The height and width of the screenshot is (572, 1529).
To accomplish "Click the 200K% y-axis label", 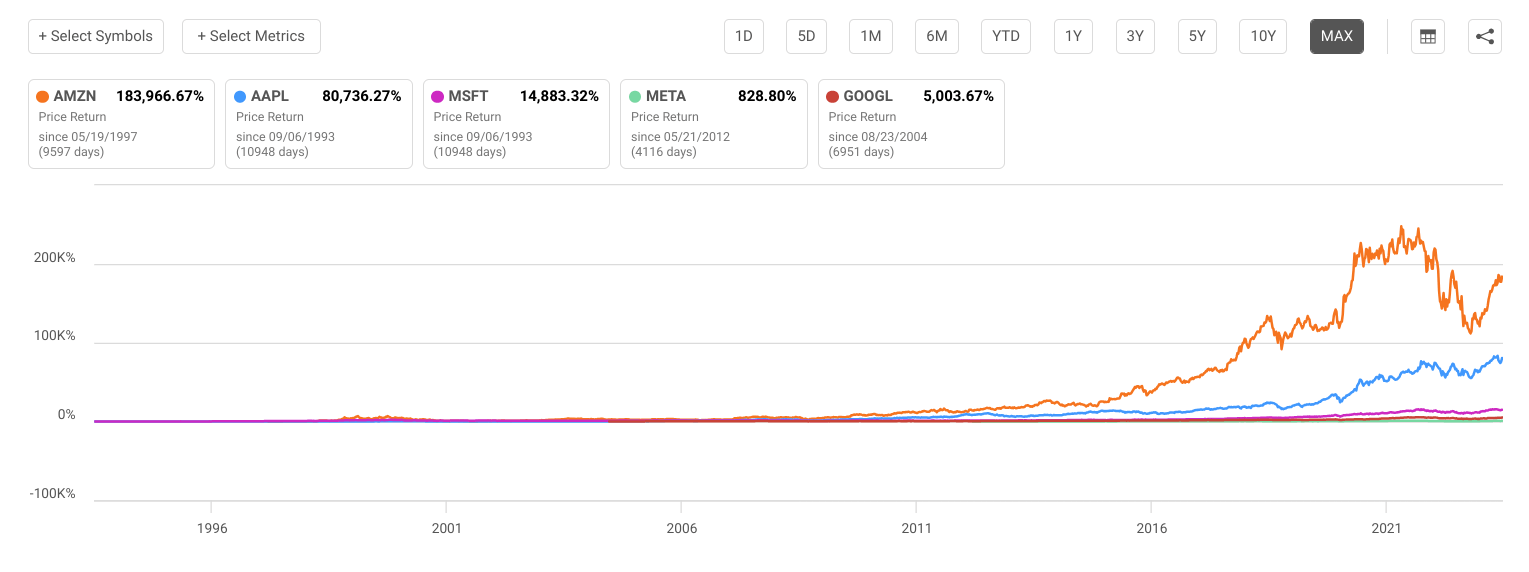I will coord(55,257).
